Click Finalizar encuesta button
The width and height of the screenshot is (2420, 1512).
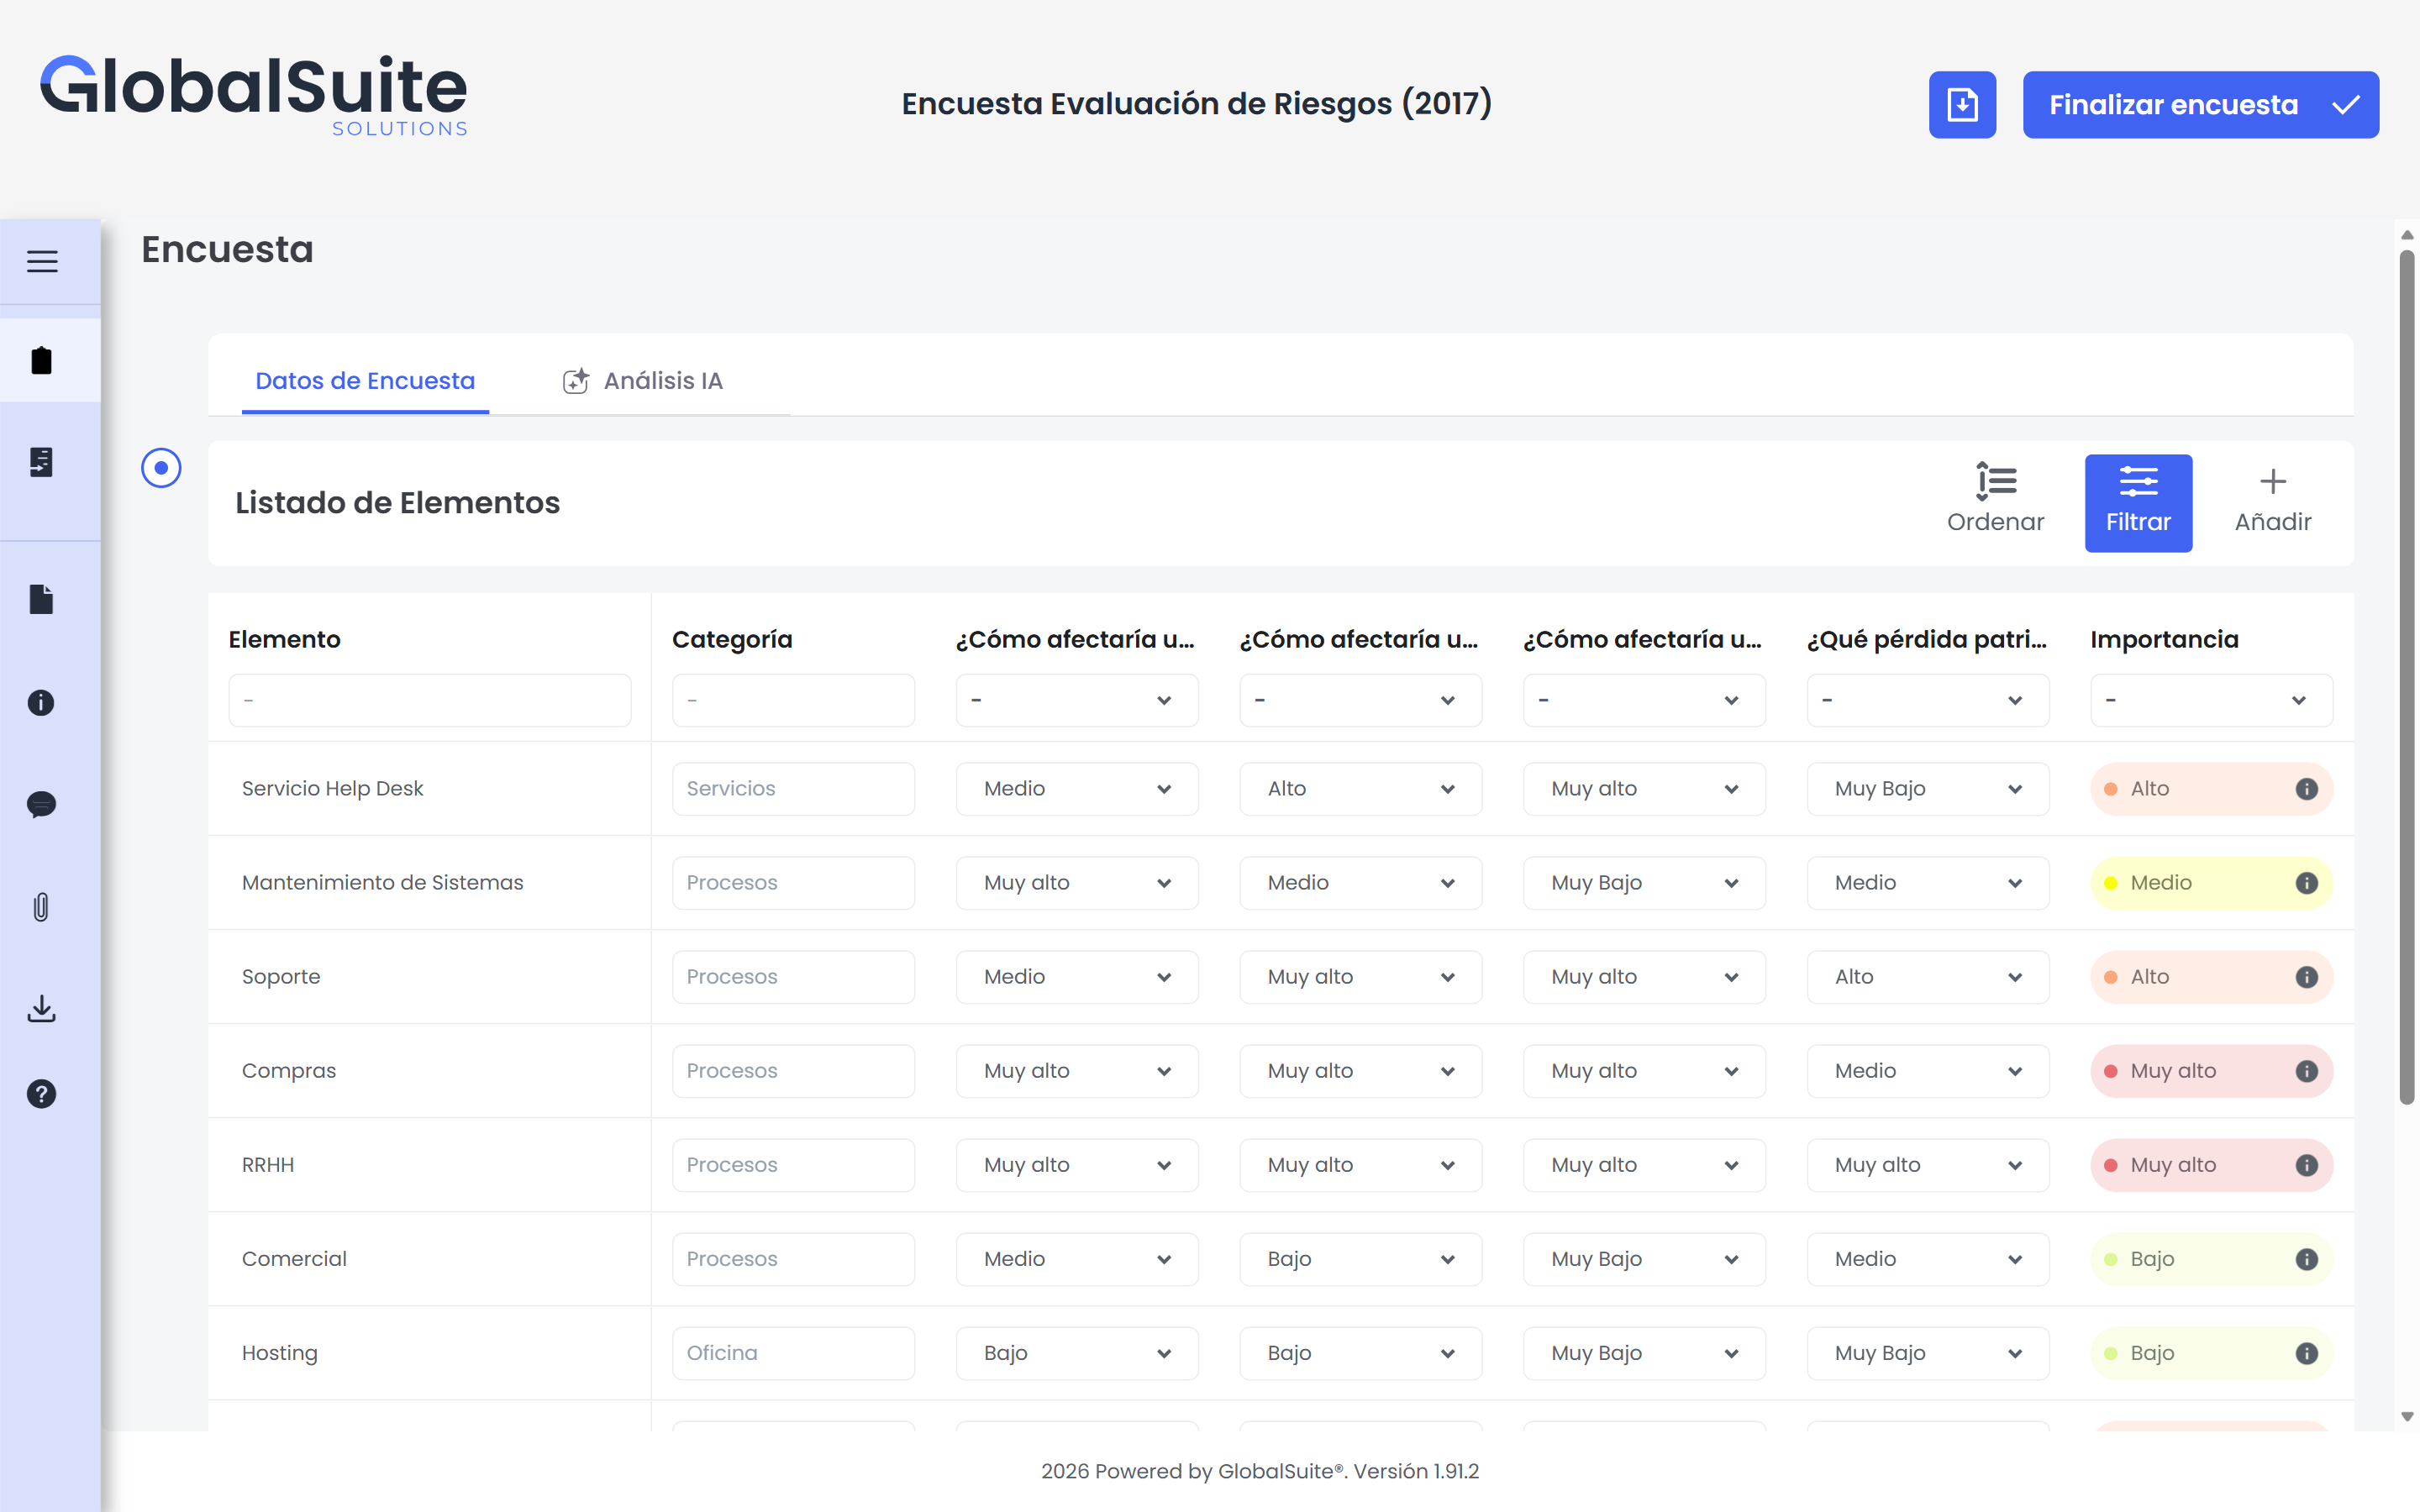coord(2200,104)
